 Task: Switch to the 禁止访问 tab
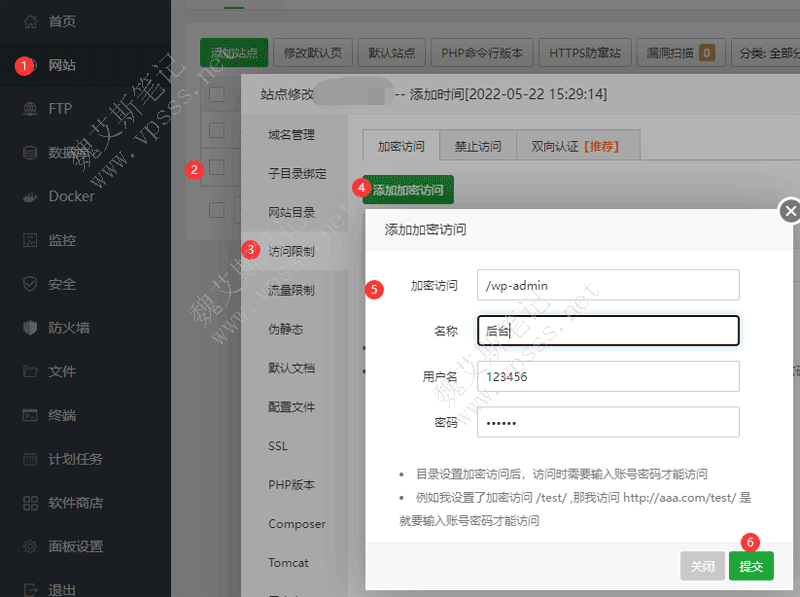tap(478, 144)
